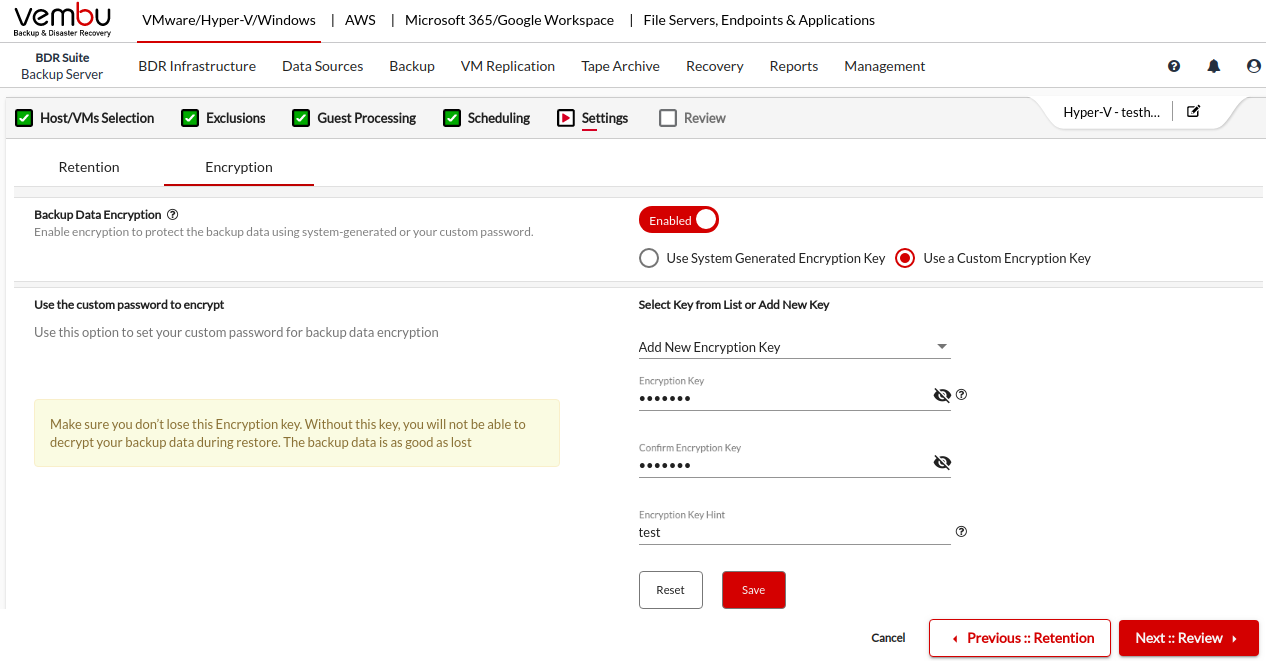Click help icon next to Encryption Key Hint
This screenshot has height=661, width=1266.
(x=961, y=532)
